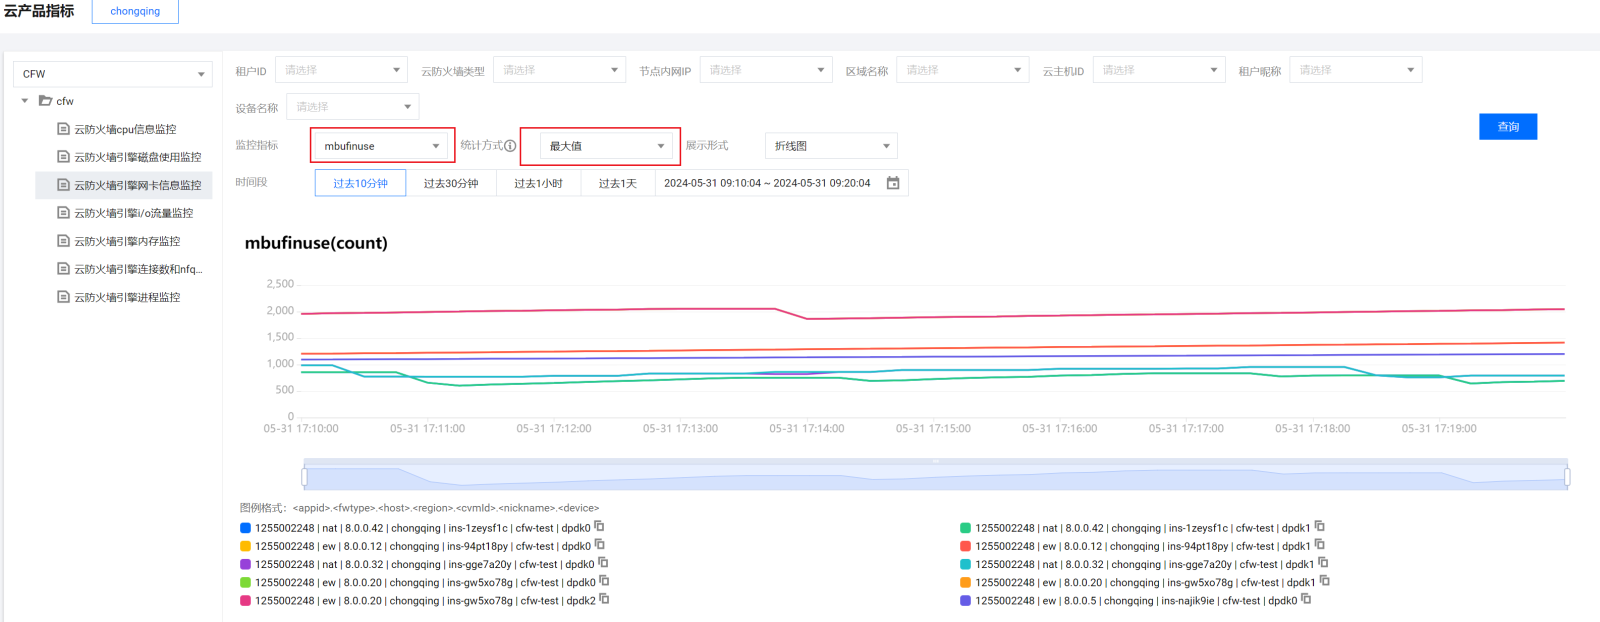Open 云防火墙引擎进程监控 monitoring page
This screenshot has width=1600, height=622.
(x=127, y=297)
